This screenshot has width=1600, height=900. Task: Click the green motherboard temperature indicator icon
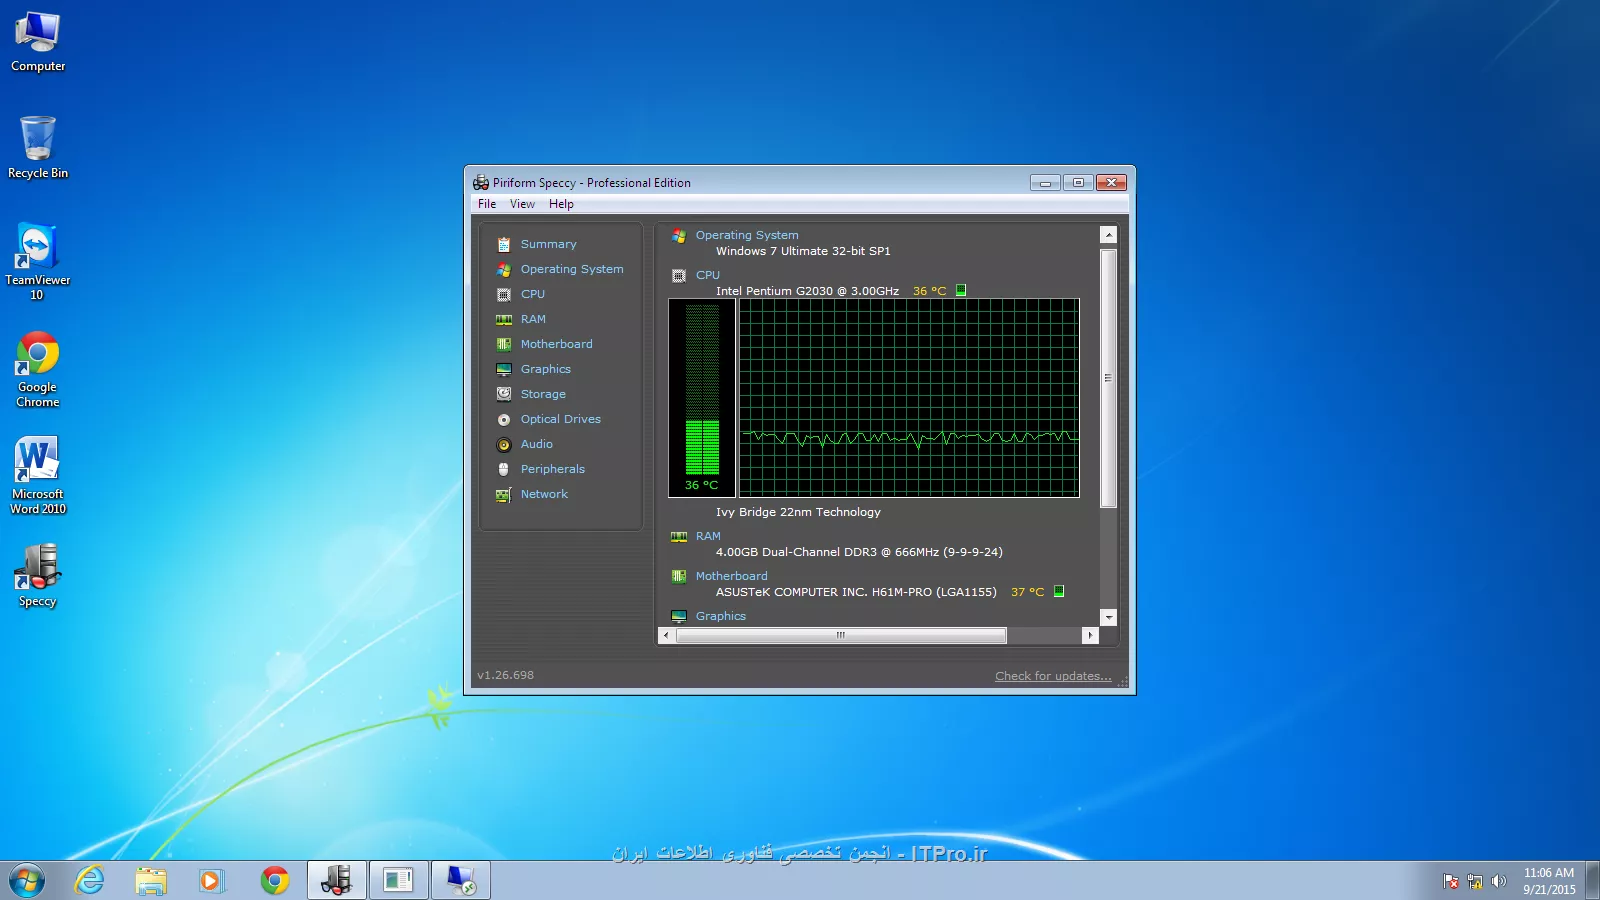(x=1059, y=591)
